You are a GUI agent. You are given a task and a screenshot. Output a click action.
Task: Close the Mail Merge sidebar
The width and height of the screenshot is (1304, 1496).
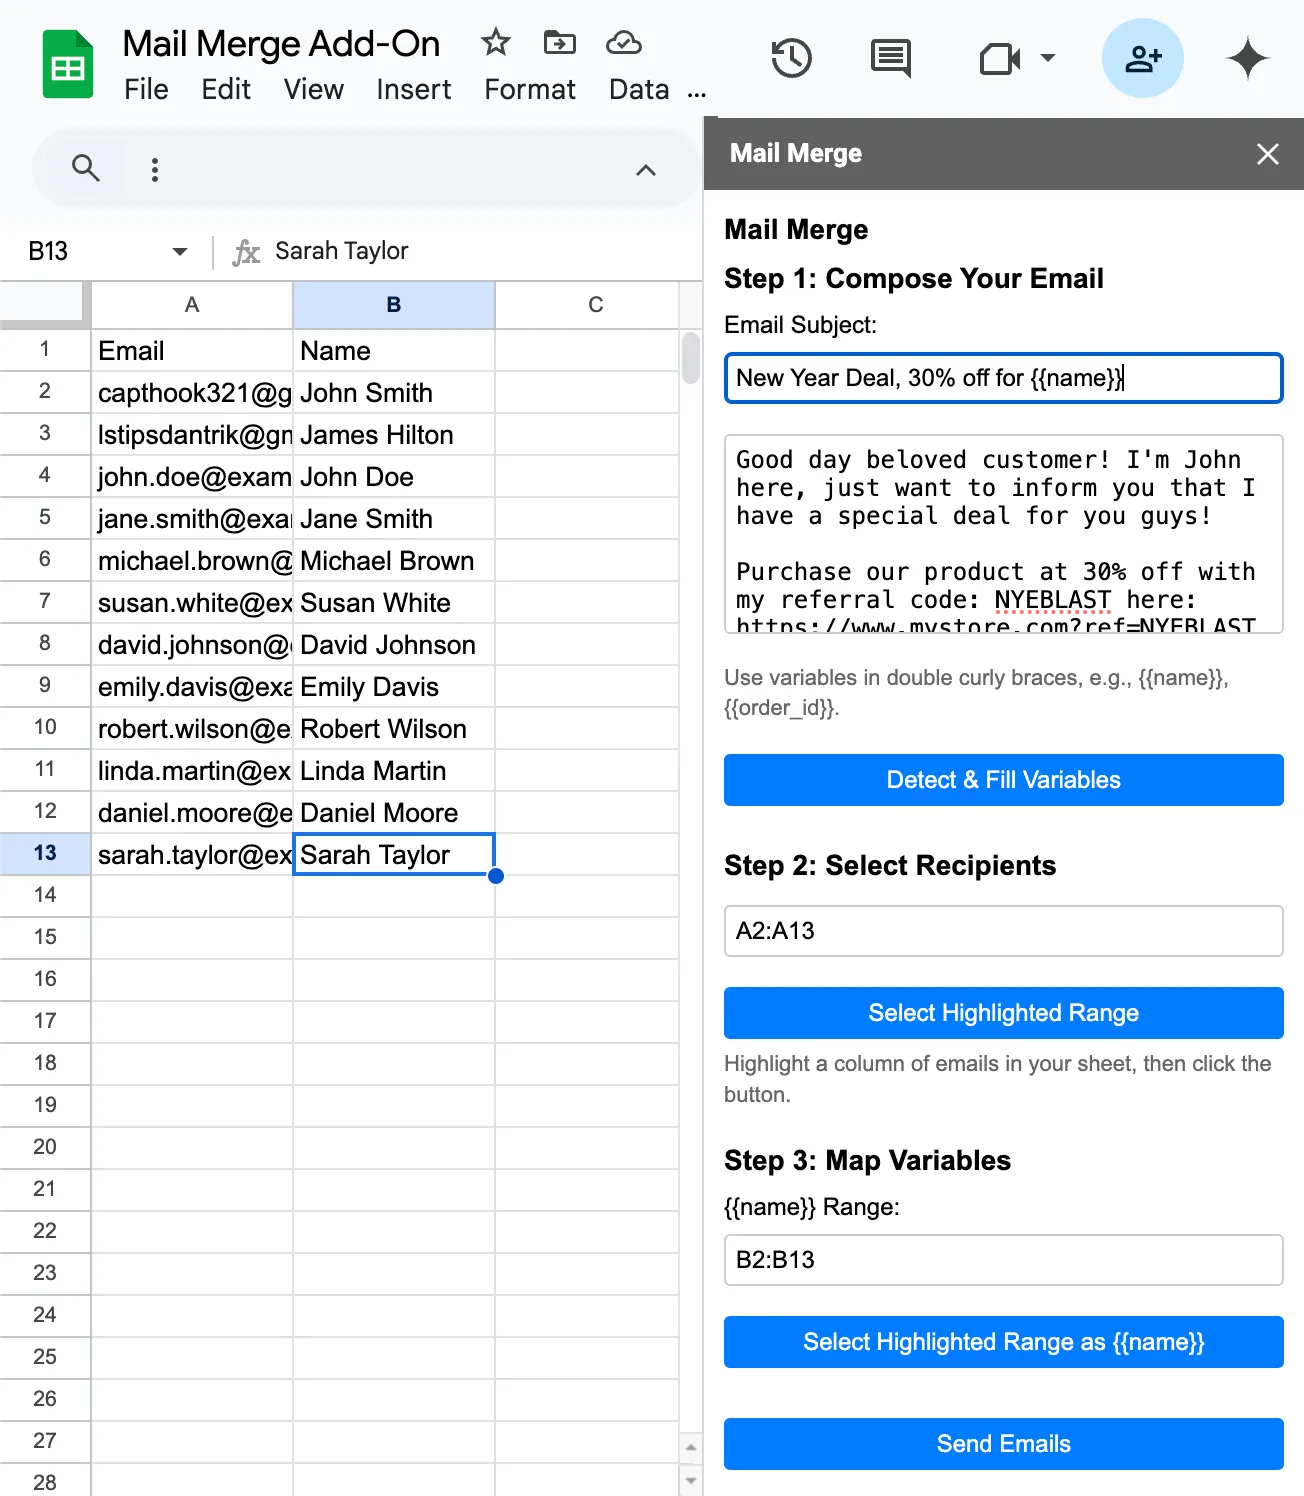[1267, 154]
